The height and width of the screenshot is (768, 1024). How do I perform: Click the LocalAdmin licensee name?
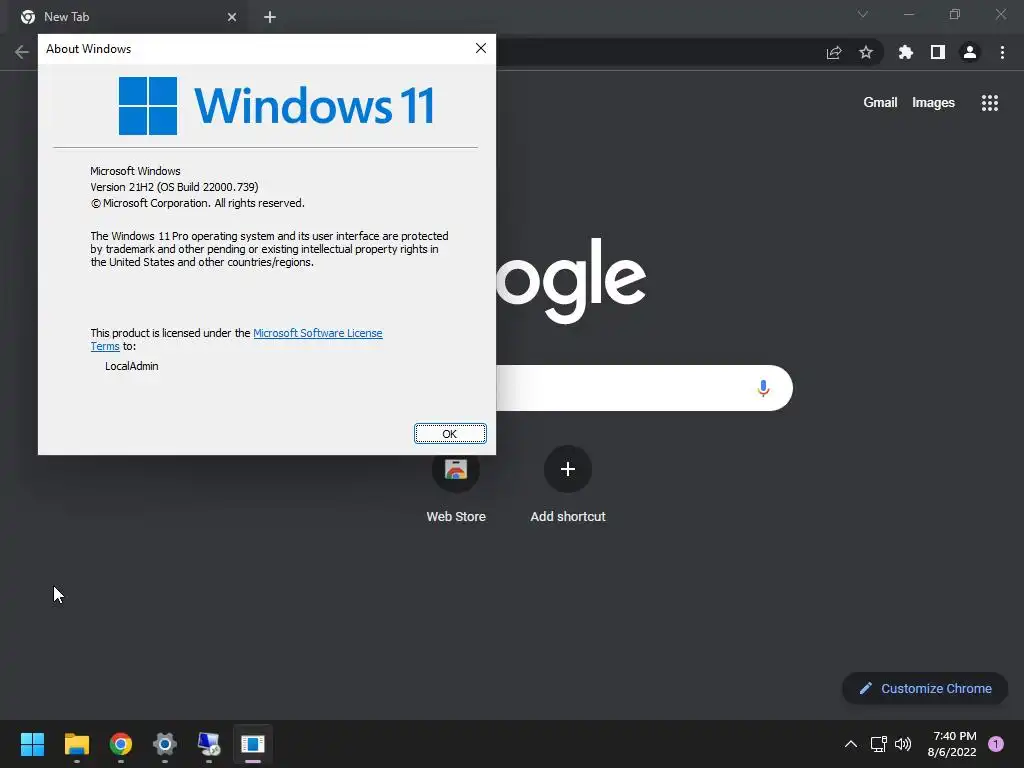132,366
